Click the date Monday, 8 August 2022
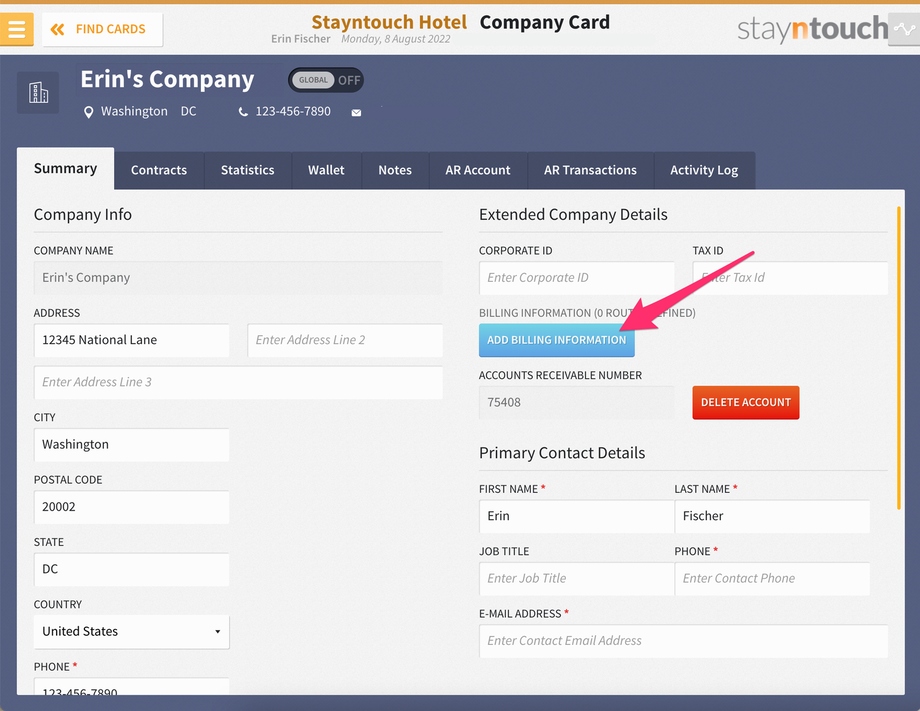This screenshot has height=711, width=920. click(x=396, y=39)
